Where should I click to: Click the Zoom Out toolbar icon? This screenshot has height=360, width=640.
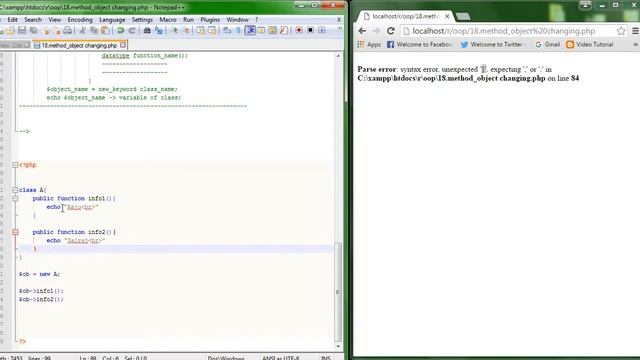187,31
